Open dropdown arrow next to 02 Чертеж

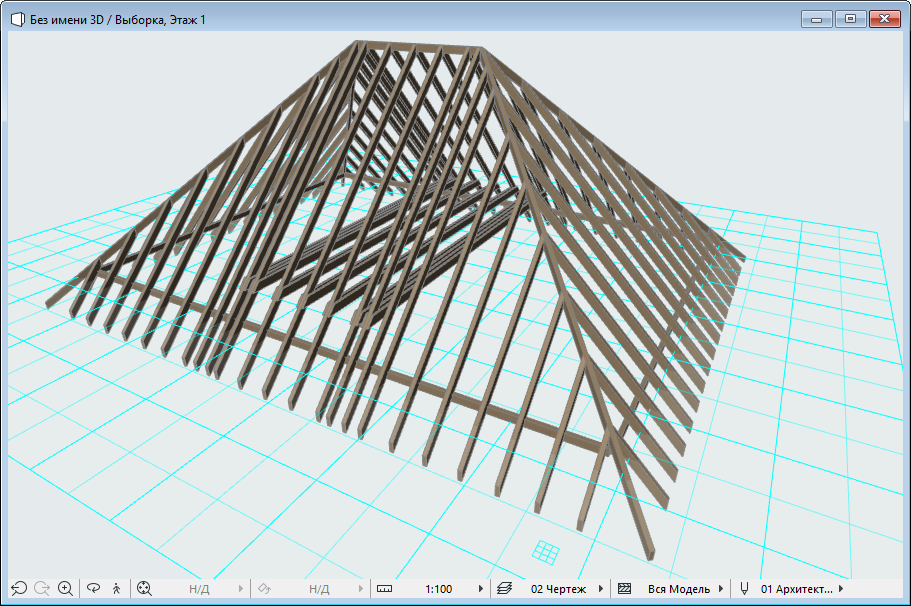click(601, 589)
